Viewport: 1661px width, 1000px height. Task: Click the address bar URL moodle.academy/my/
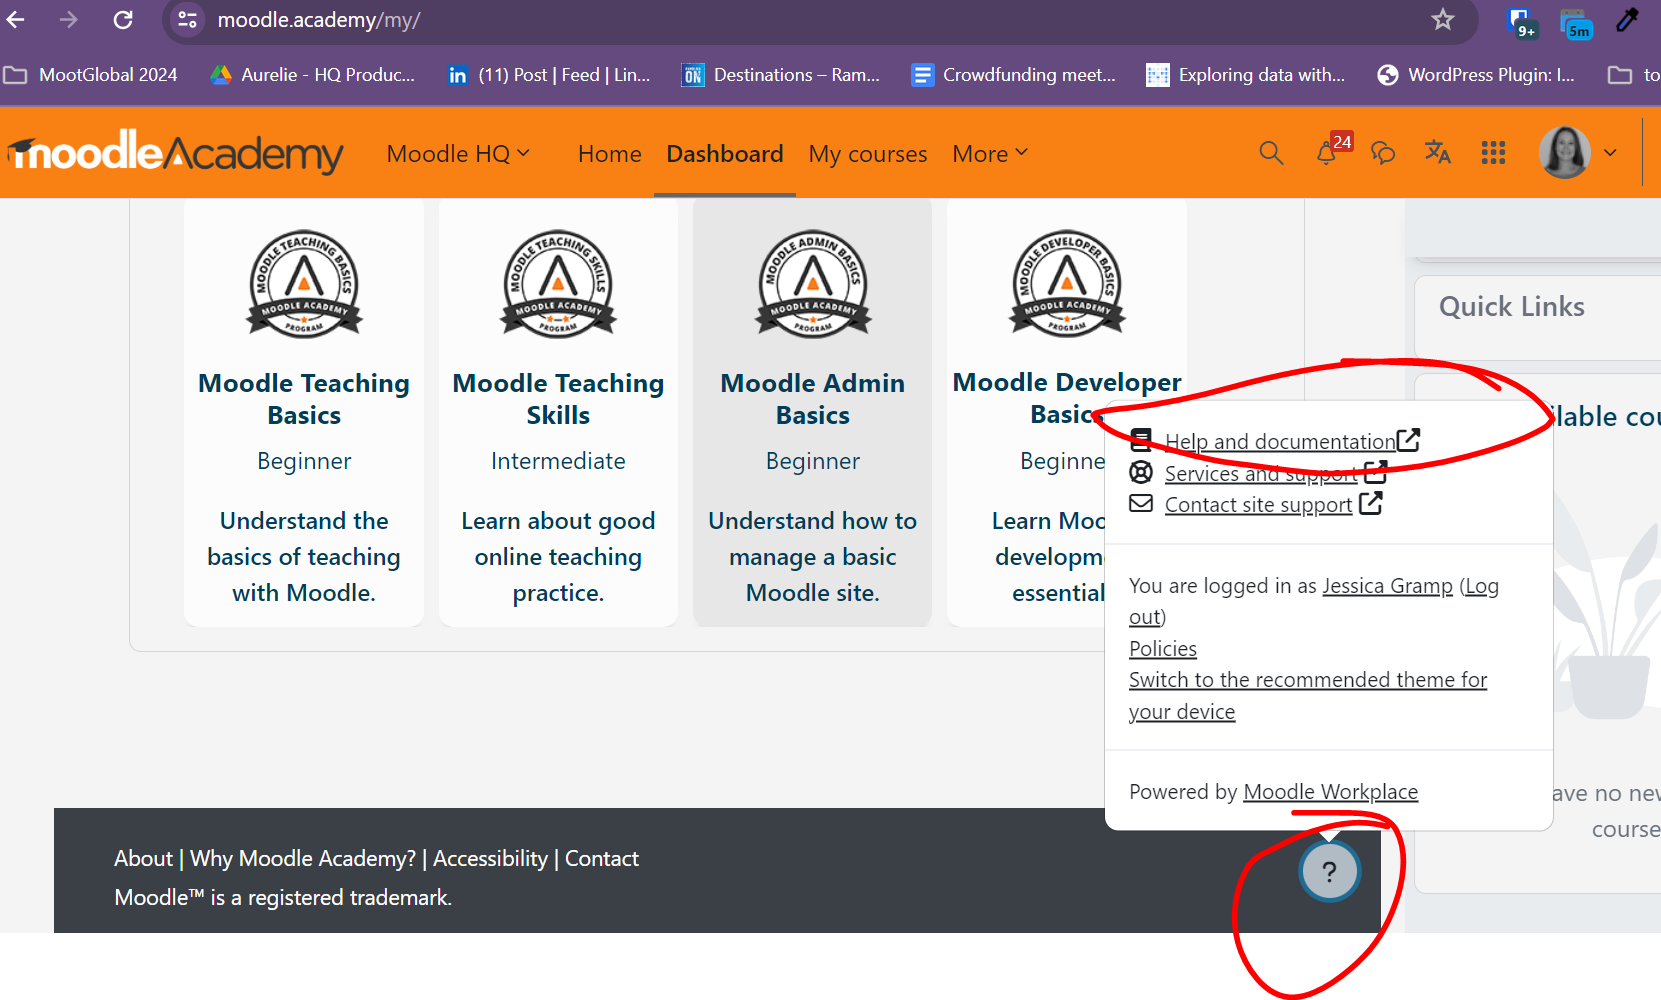[x=319, y=20]
